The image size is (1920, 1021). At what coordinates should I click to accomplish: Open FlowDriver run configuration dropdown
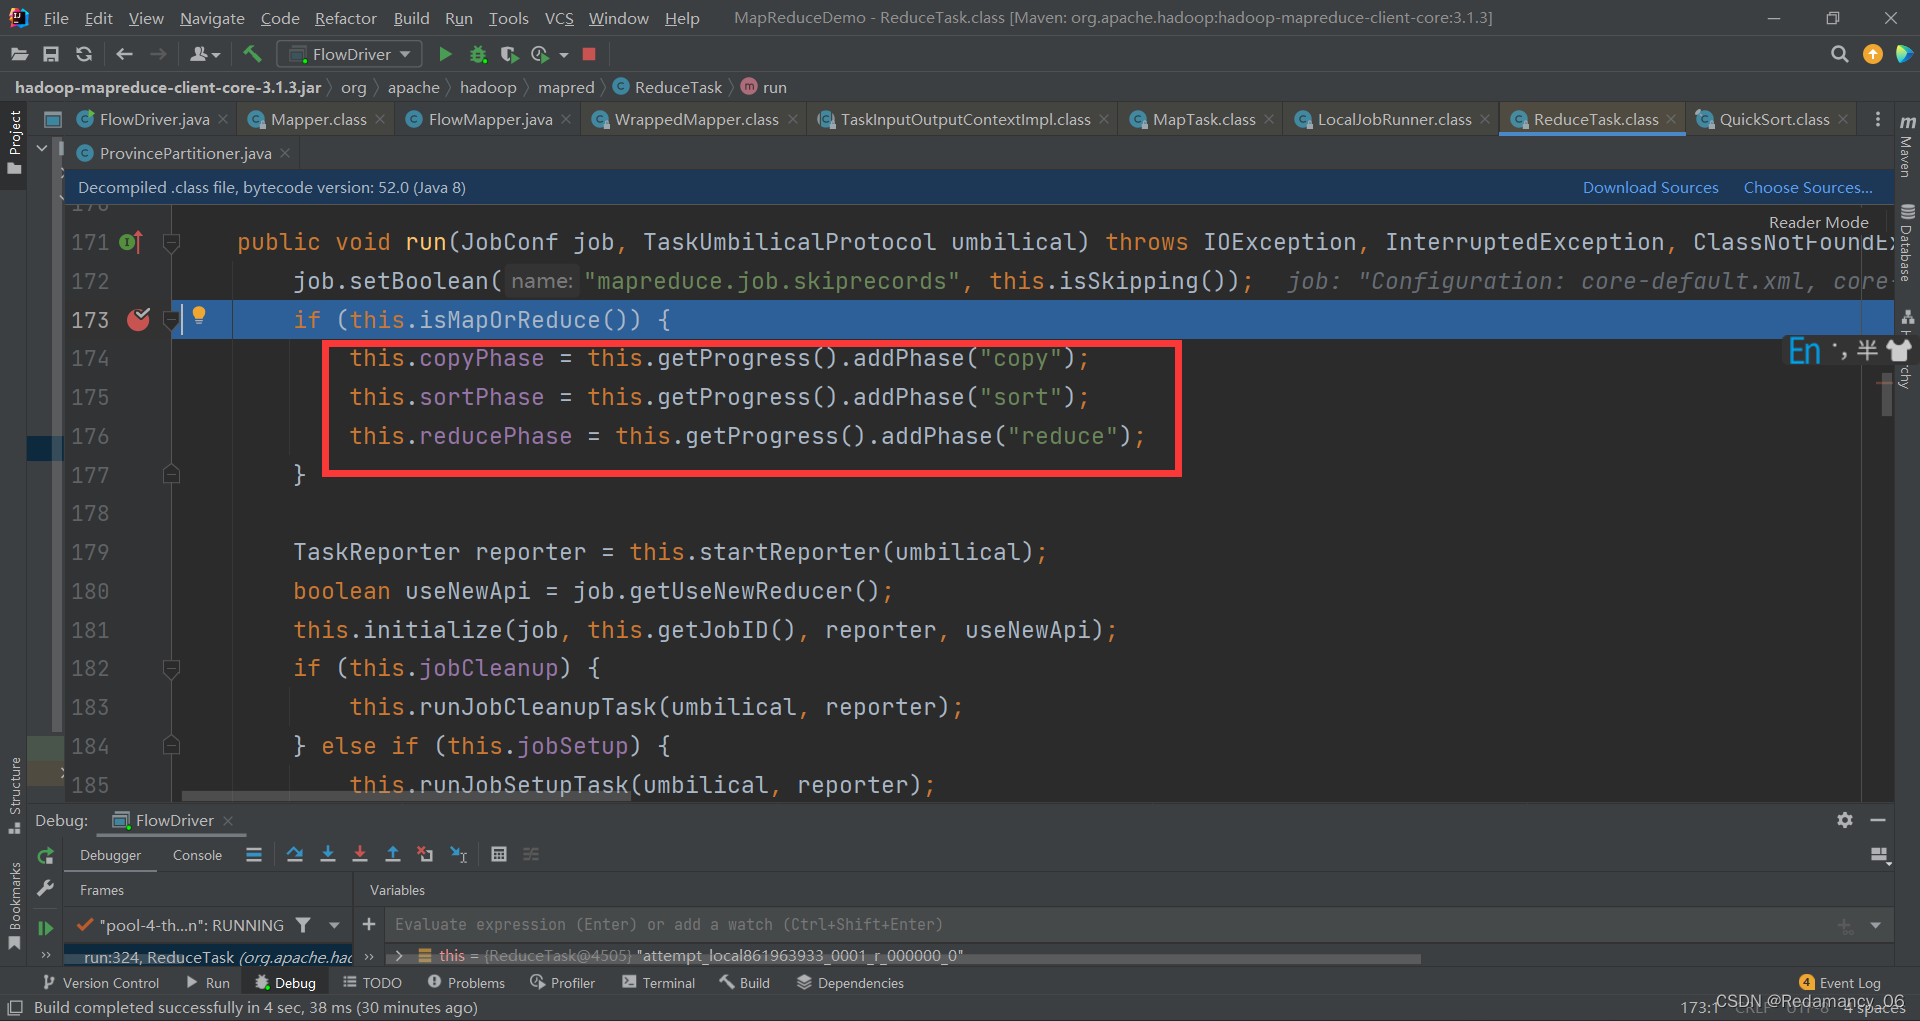349,54
